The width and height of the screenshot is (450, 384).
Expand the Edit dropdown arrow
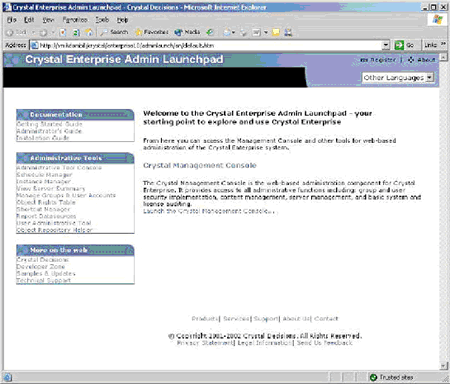[x=266, y=32]
